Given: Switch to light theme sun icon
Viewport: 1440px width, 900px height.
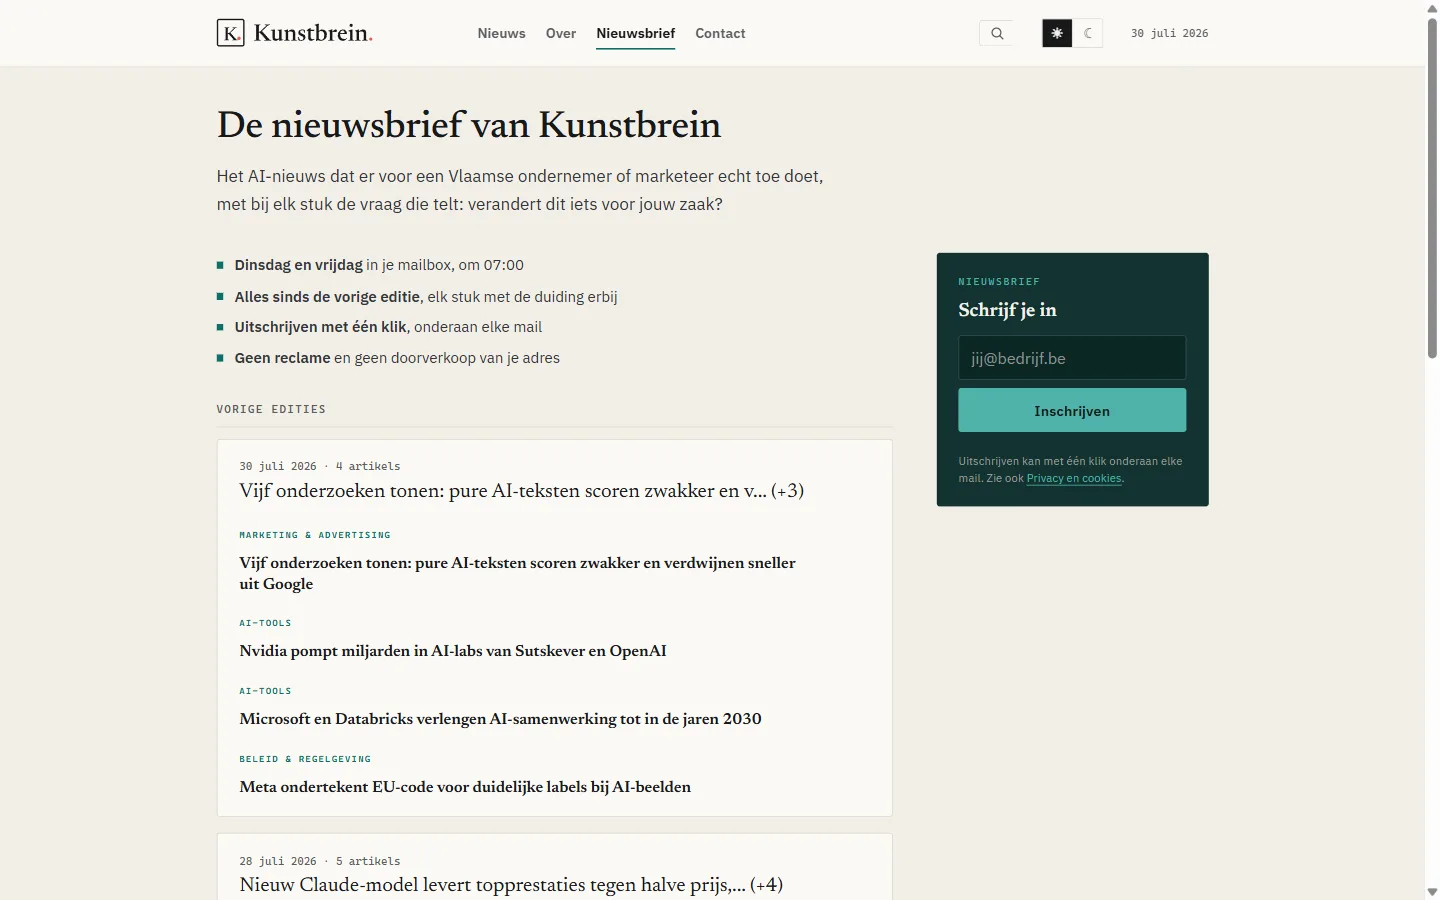Looking at the screenshot, I should click(x=1057, y=33).
